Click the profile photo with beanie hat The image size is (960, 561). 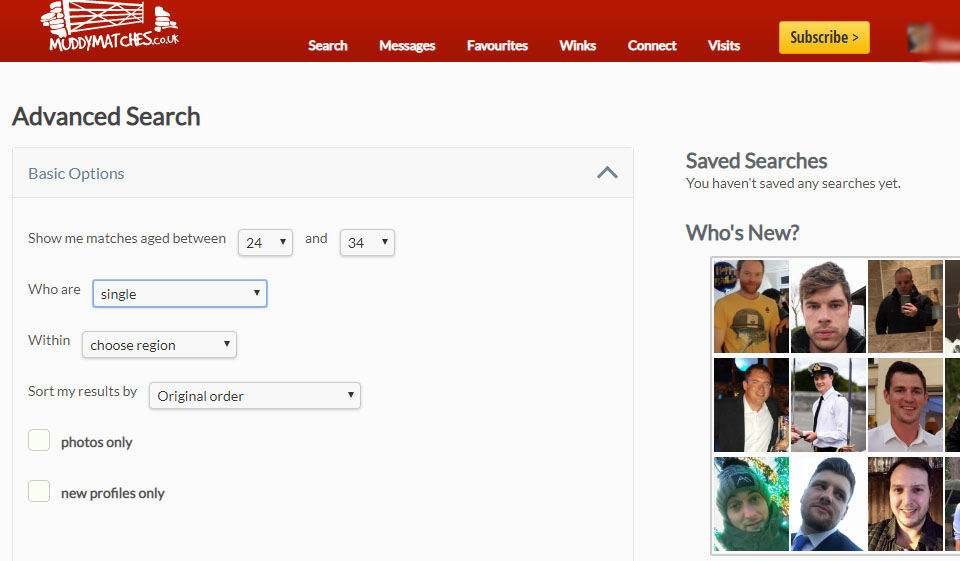(751, 503)
